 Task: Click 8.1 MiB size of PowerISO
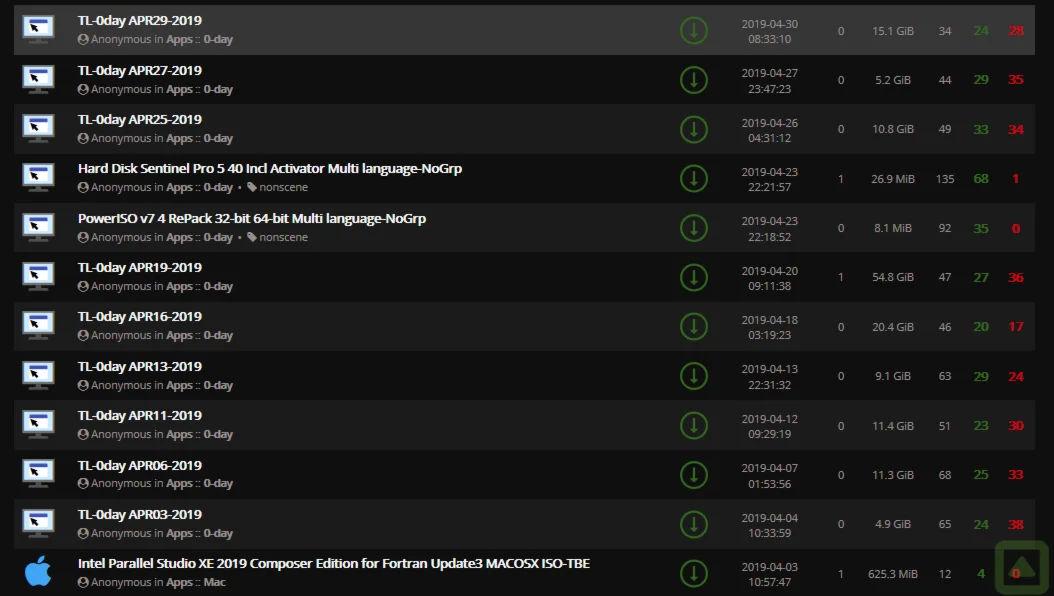point(893,228)
